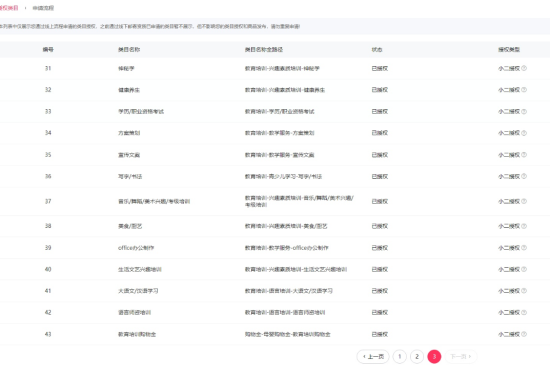The width and height of the screenshot is (550, 379).
Task: Click the help icon in row 38
Action: (x=524, y=226)
